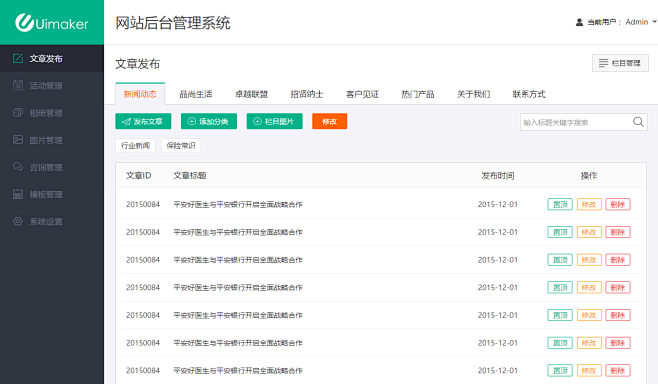Switch to the 联系方式 tab
This screenshot has width=658, height=384.
coord(529,94)
